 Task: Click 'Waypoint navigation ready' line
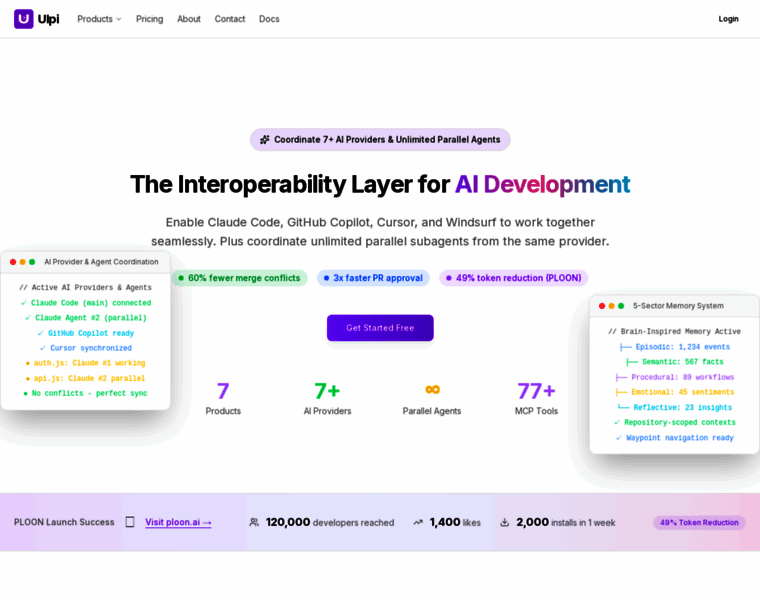(x=675, y=438)
